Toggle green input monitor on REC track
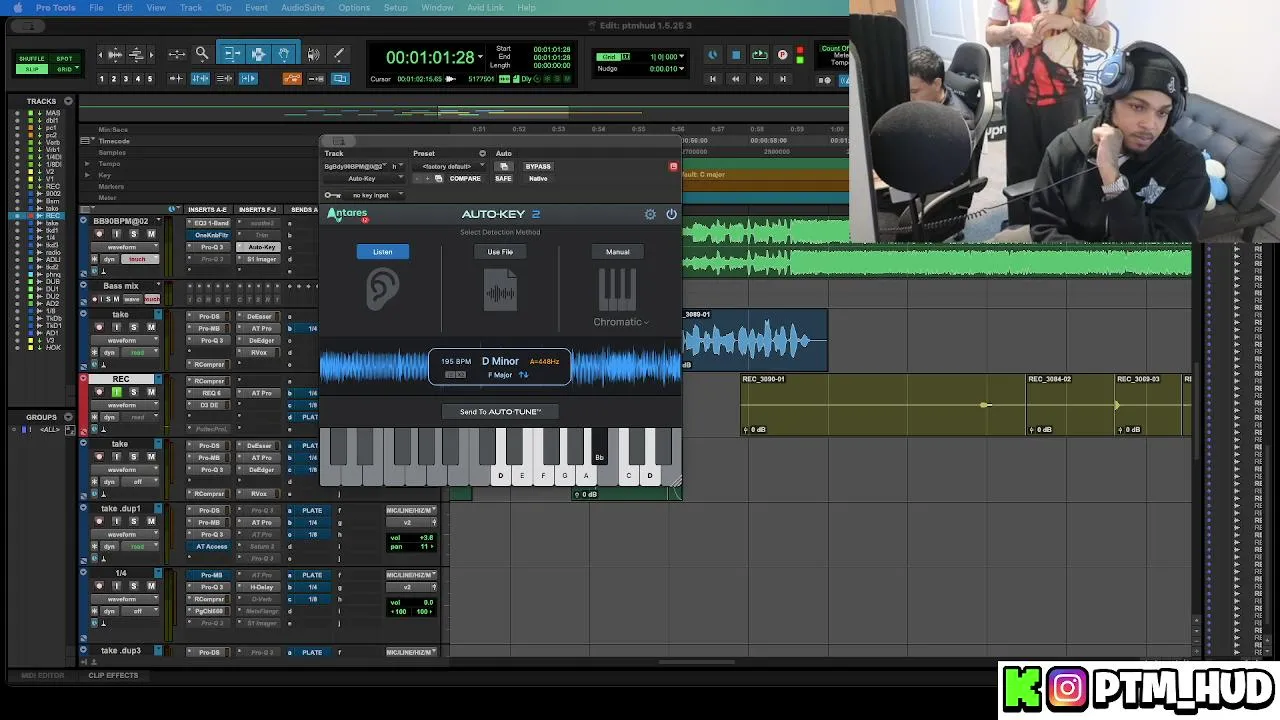 116,392
